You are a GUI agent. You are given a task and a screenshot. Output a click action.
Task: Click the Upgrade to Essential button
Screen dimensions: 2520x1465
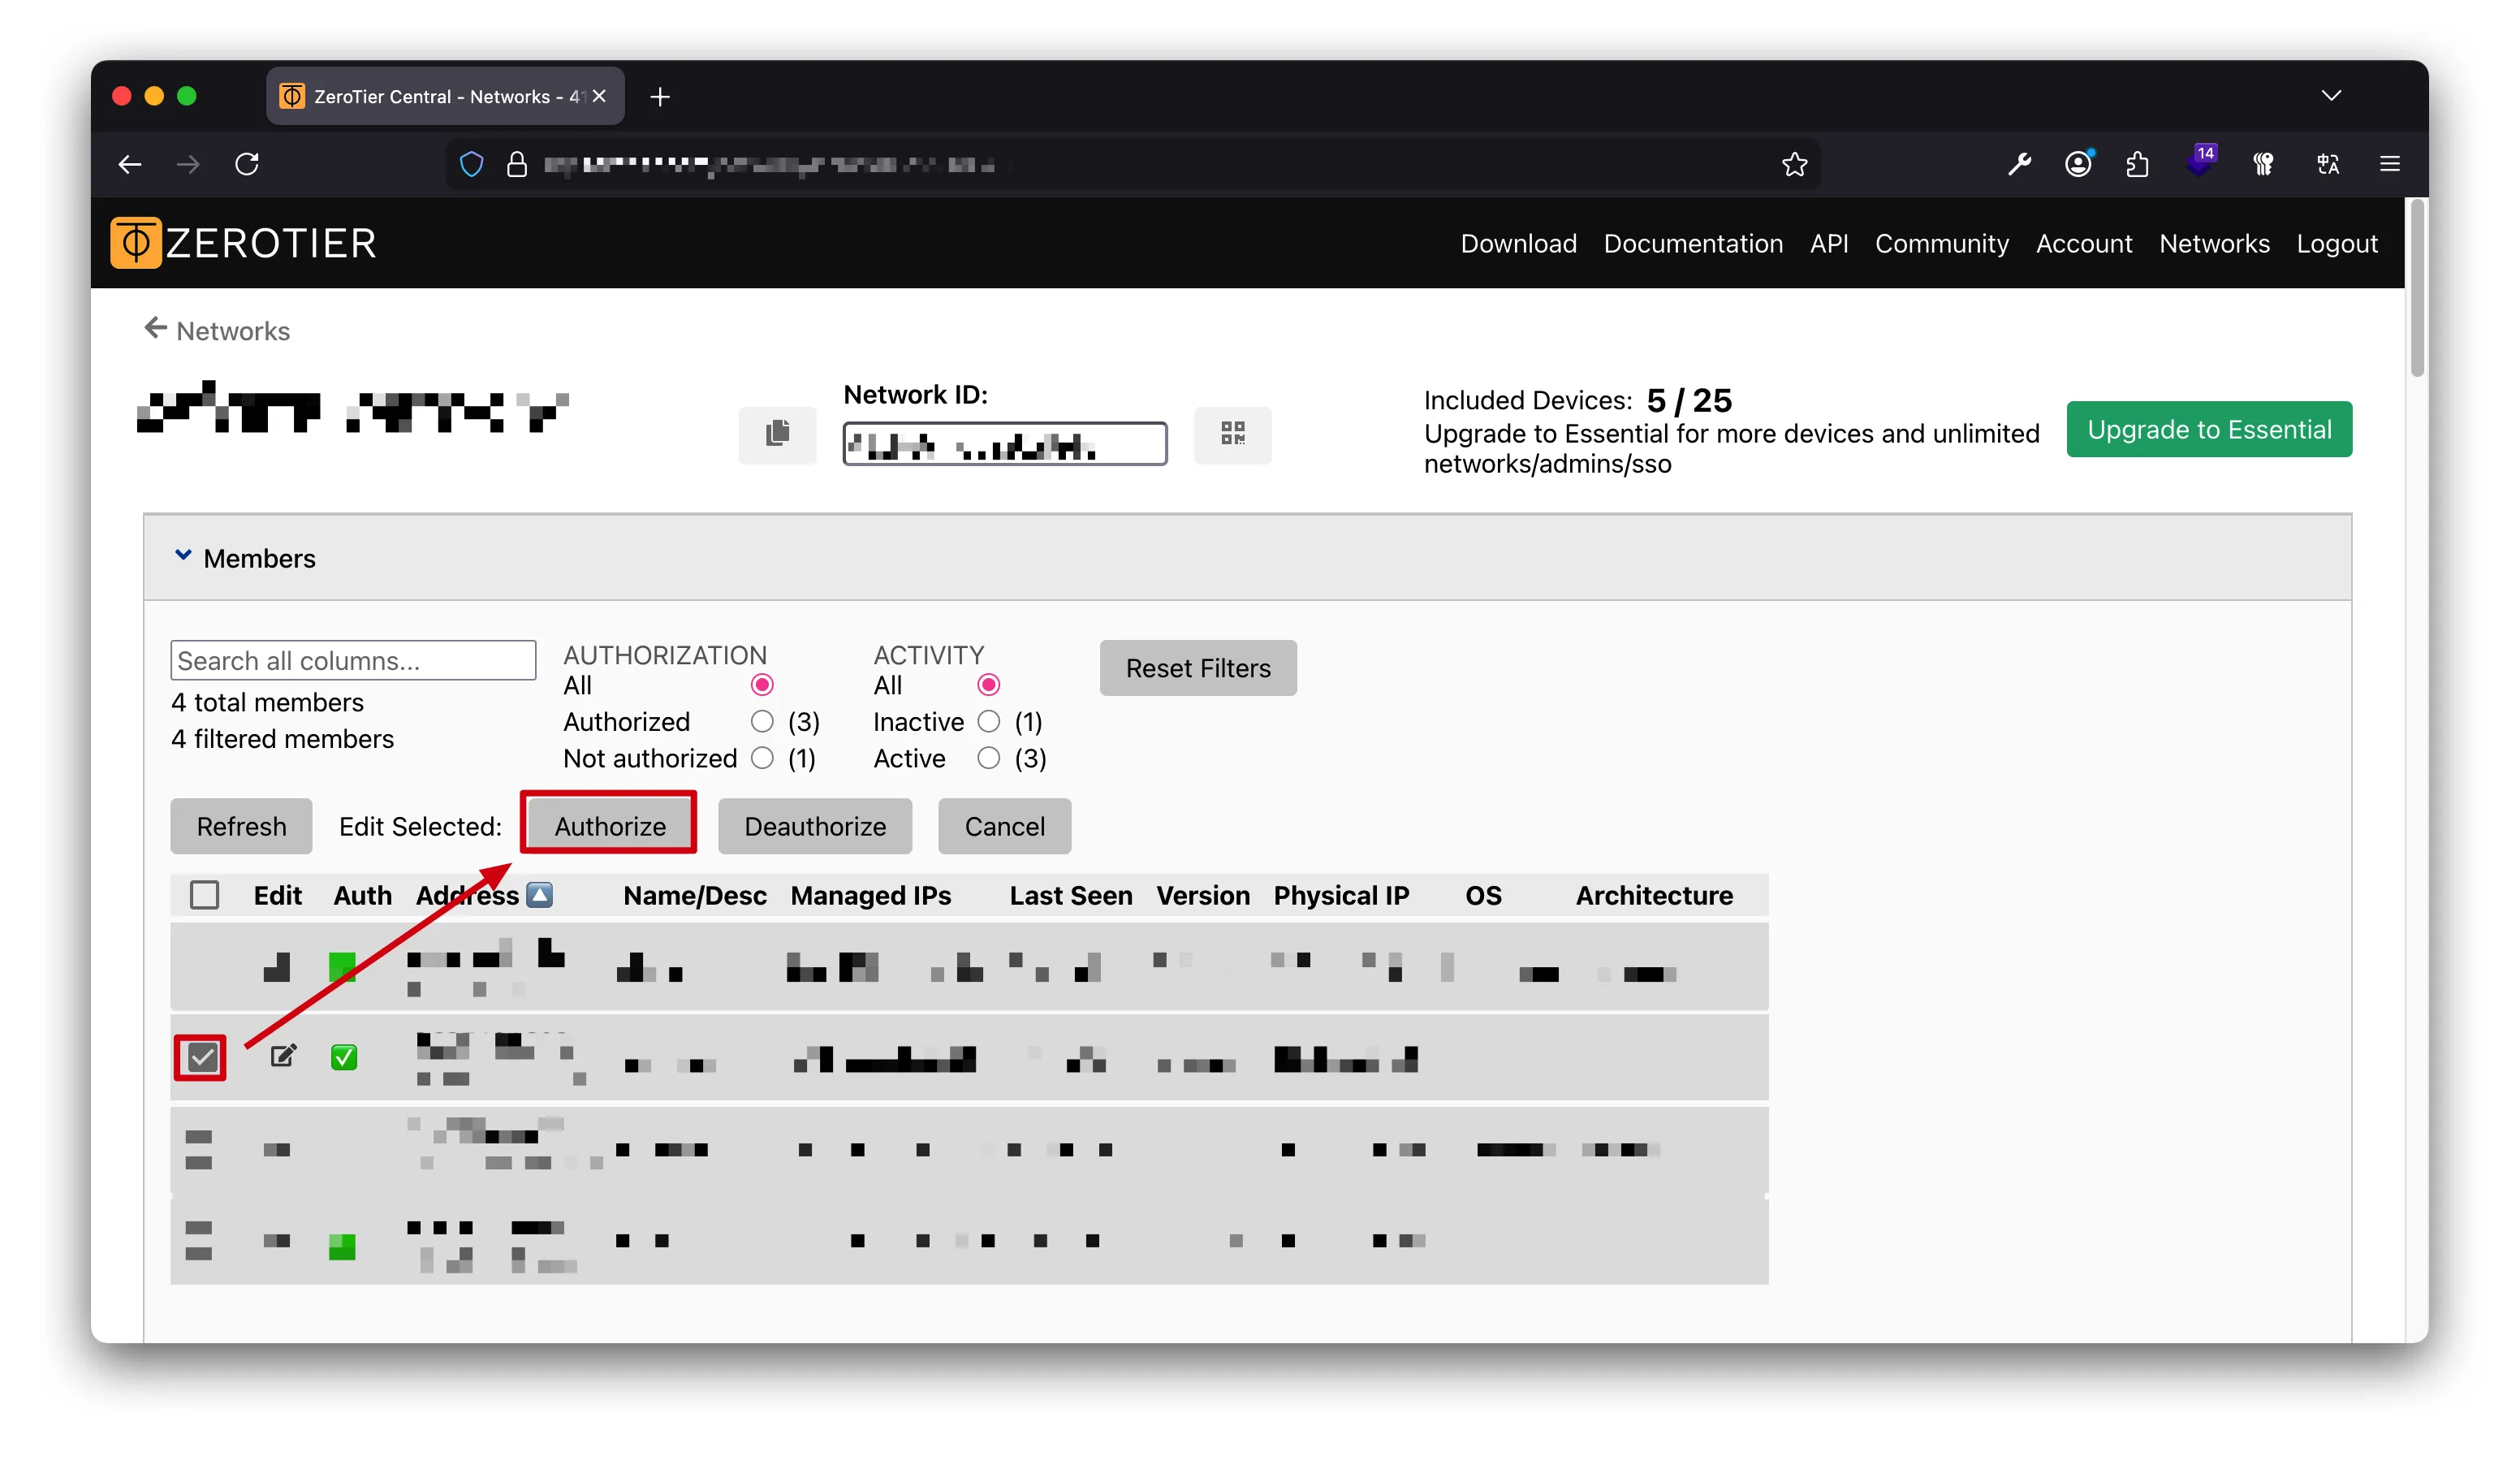pyautogui.click(x=2209, y=429)
